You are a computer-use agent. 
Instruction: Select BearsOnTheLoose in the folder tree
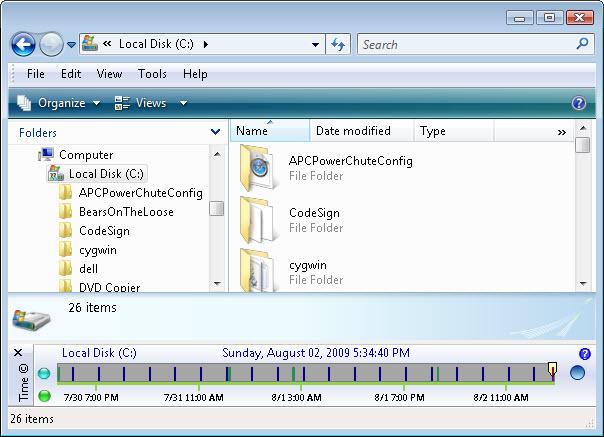point(116,212)
